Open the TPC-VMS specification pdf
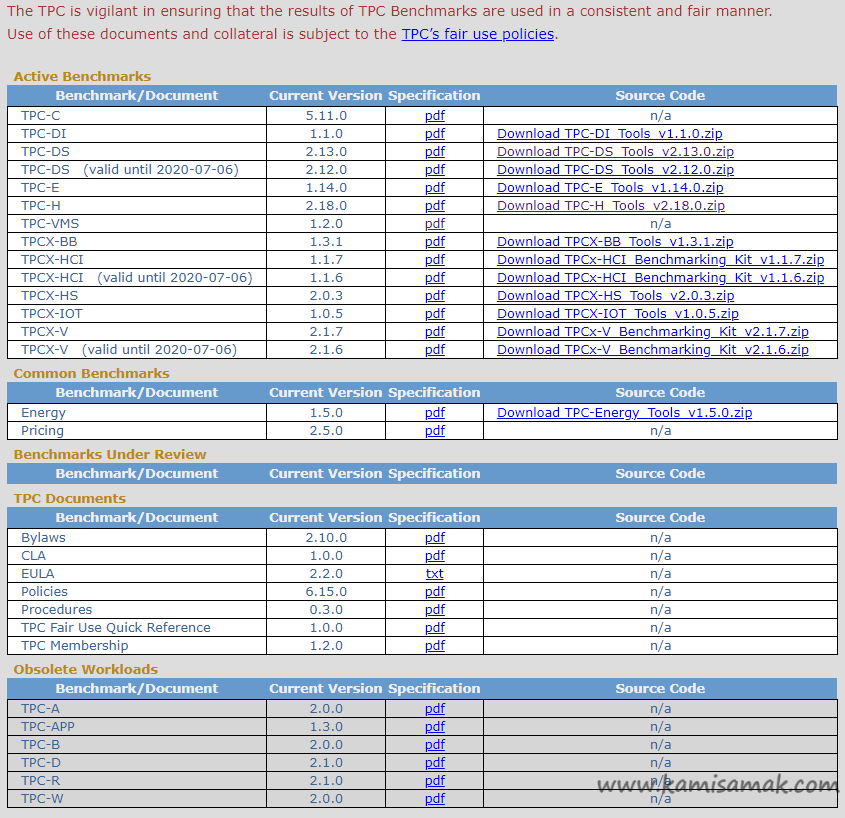This screenshot has height=818, width=845. pyautogui.click(x=434, y=224)
